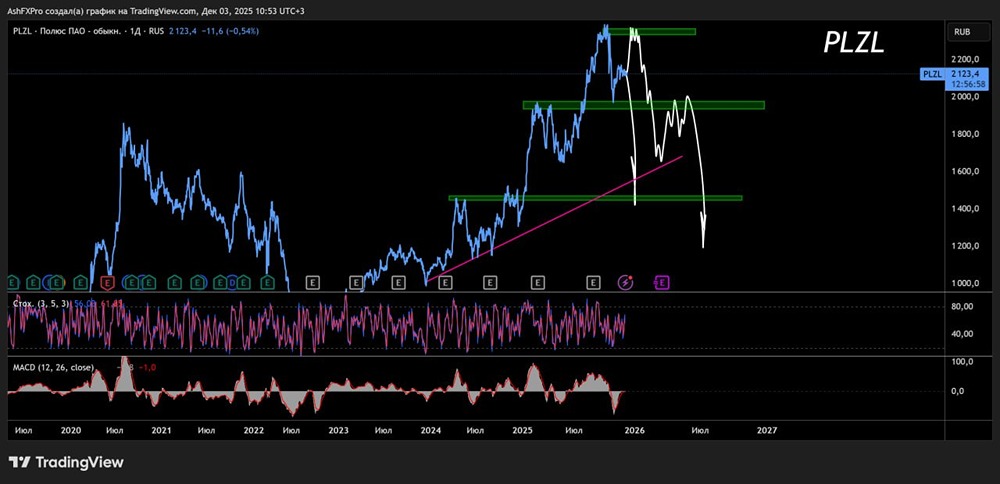
Task: Click the 2024 label on time axis
Action: (x=431, y=430)
